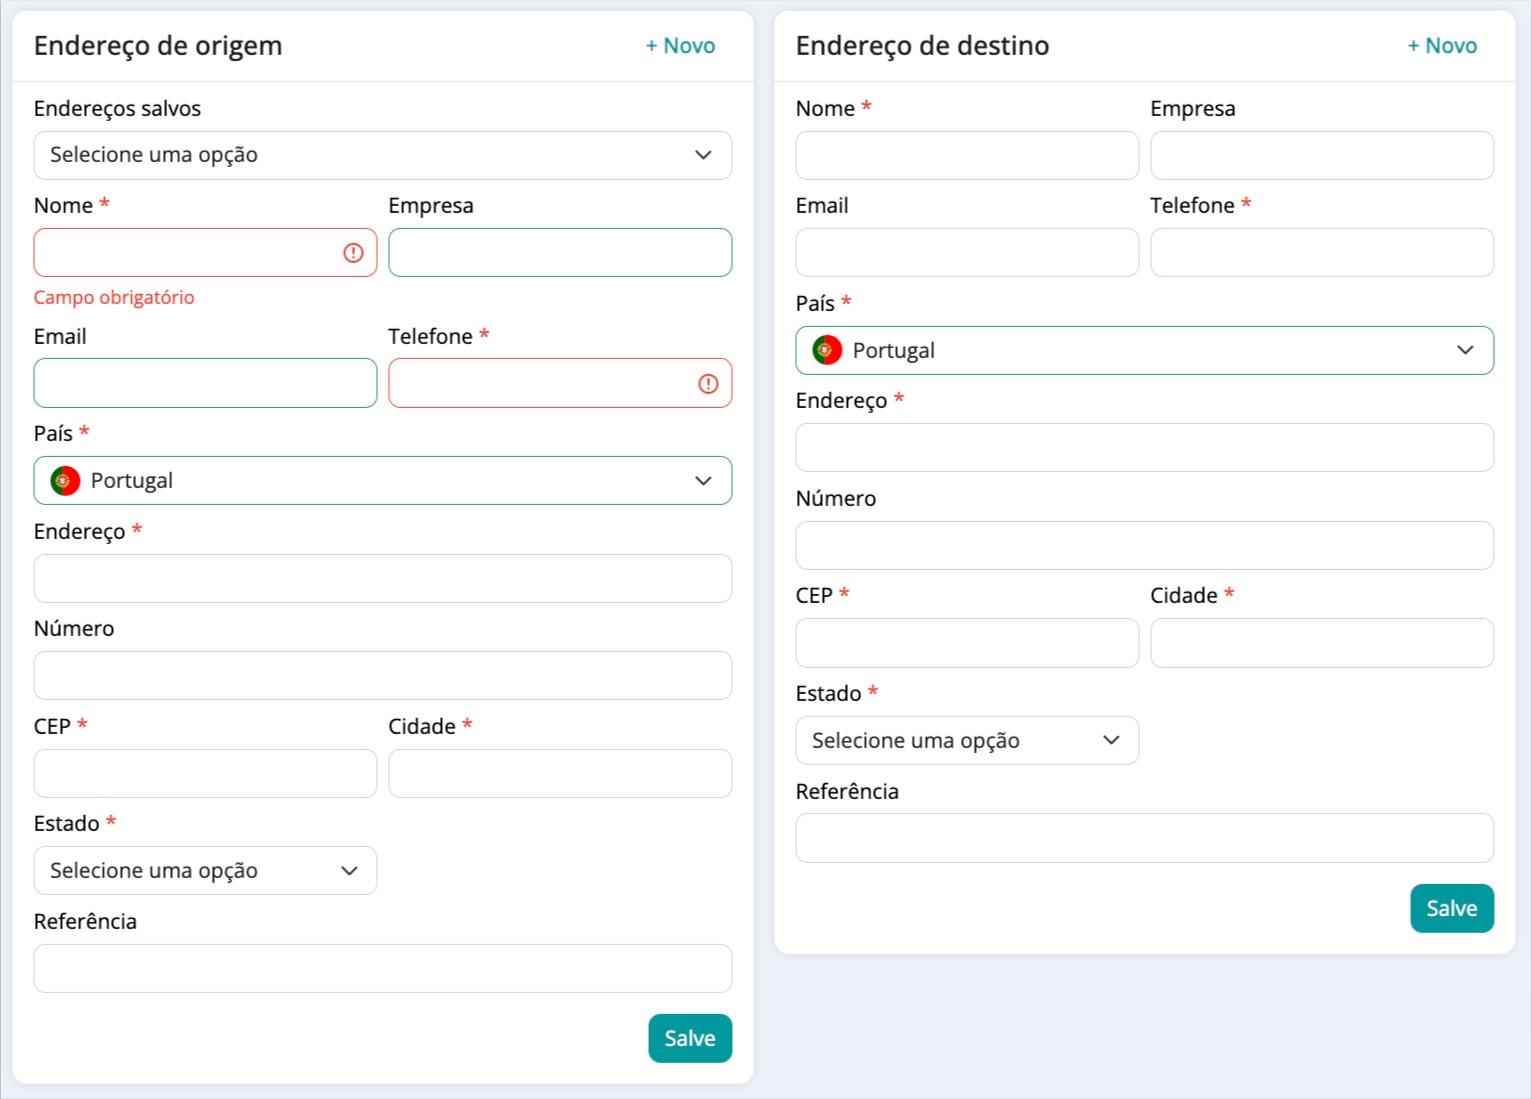Click the Portugal flag in destination País
This screenshot has width=1532, height=1099.
click(827, 350)
